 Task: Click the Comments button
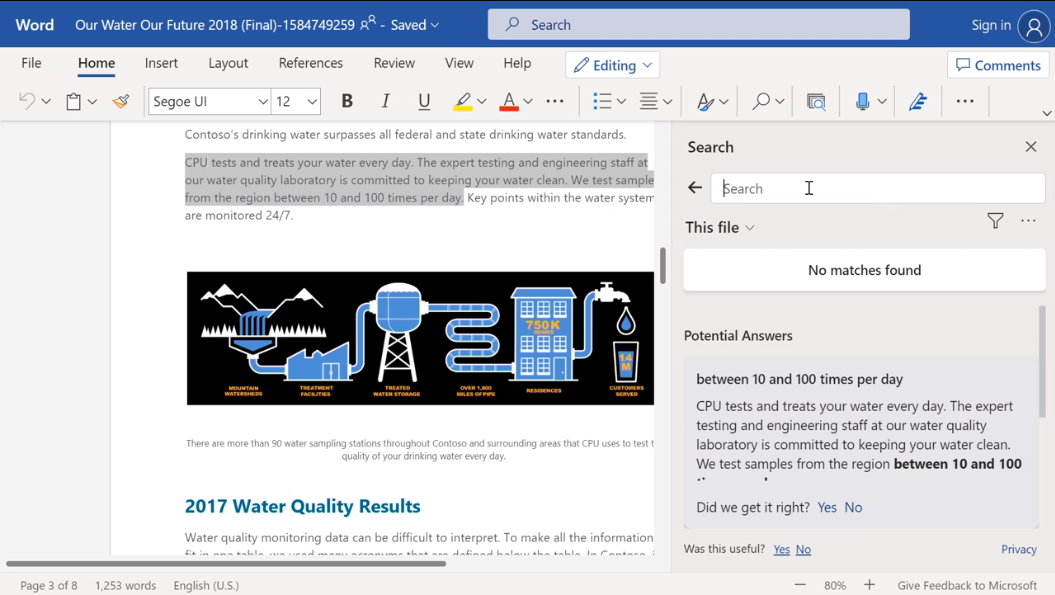click(x=998, y=65)
